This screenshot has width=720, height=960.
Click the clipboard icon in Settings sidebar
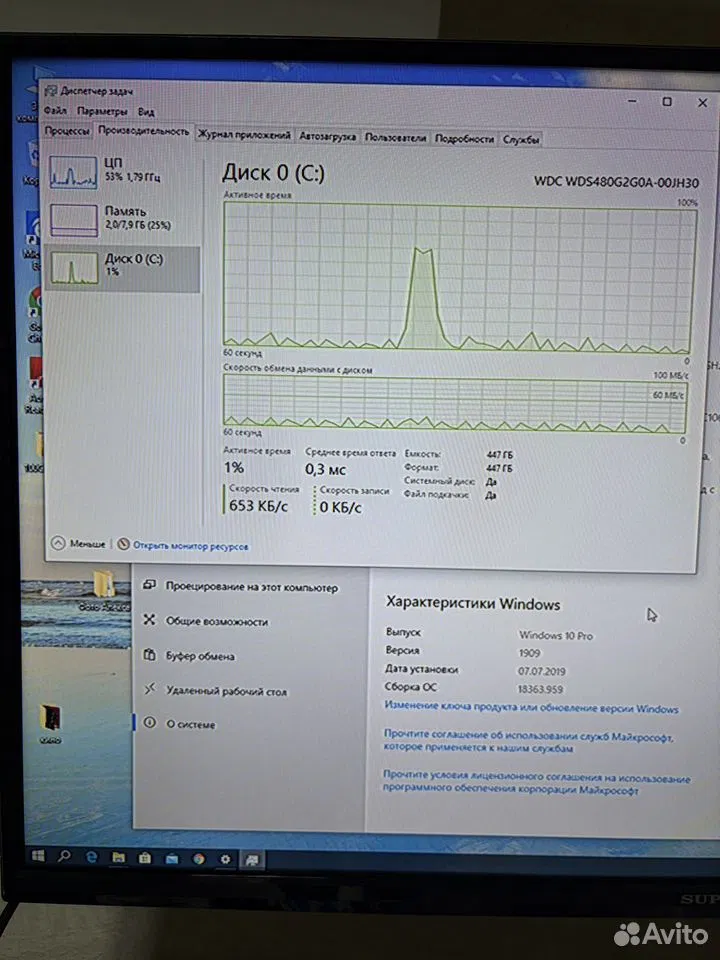[x=149, y=654]
